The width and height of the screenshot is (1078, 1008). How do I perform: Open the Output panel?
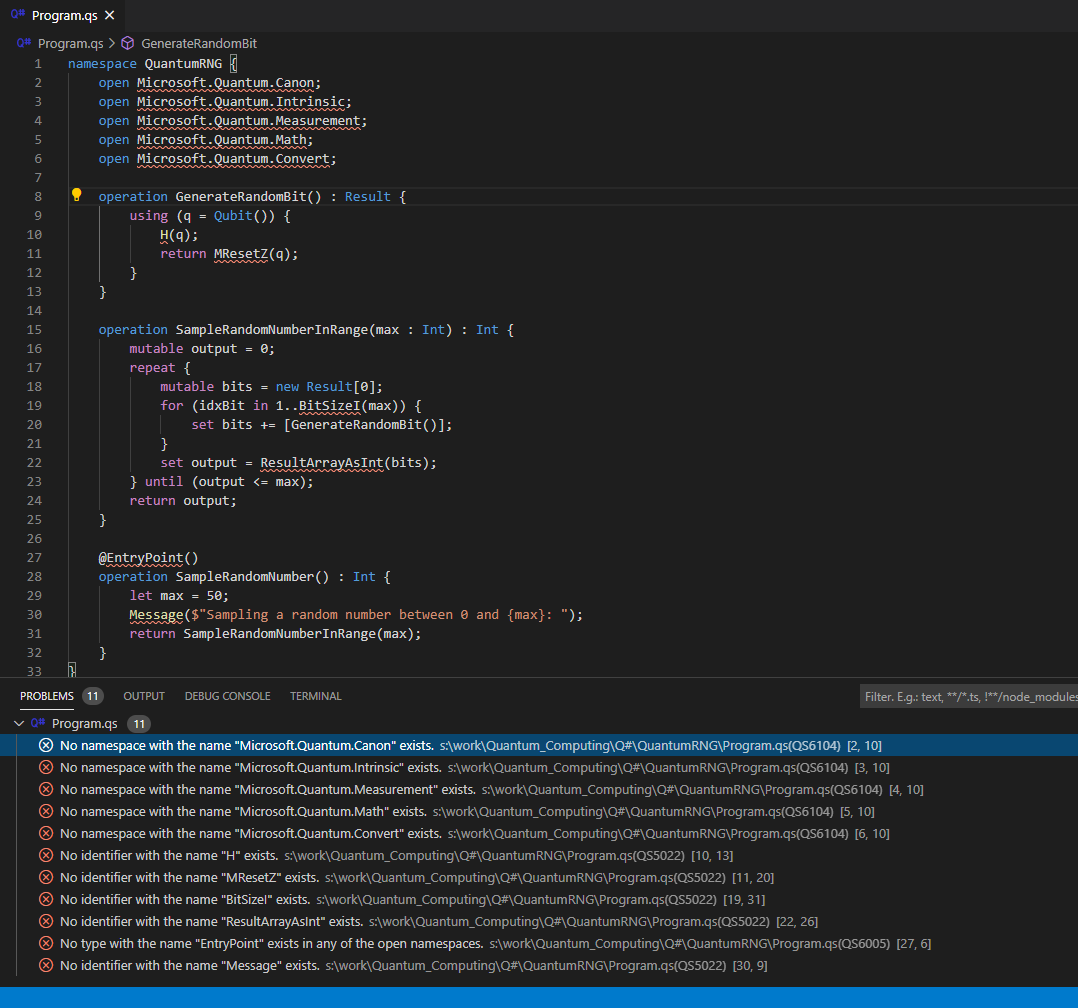pos(143,695)
